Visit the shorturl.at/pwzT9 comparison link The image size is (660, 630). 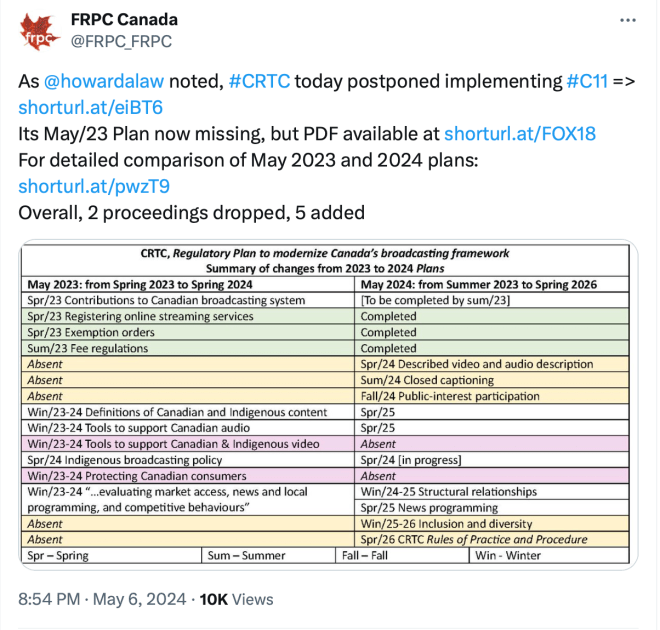click(x=94, y=185)
